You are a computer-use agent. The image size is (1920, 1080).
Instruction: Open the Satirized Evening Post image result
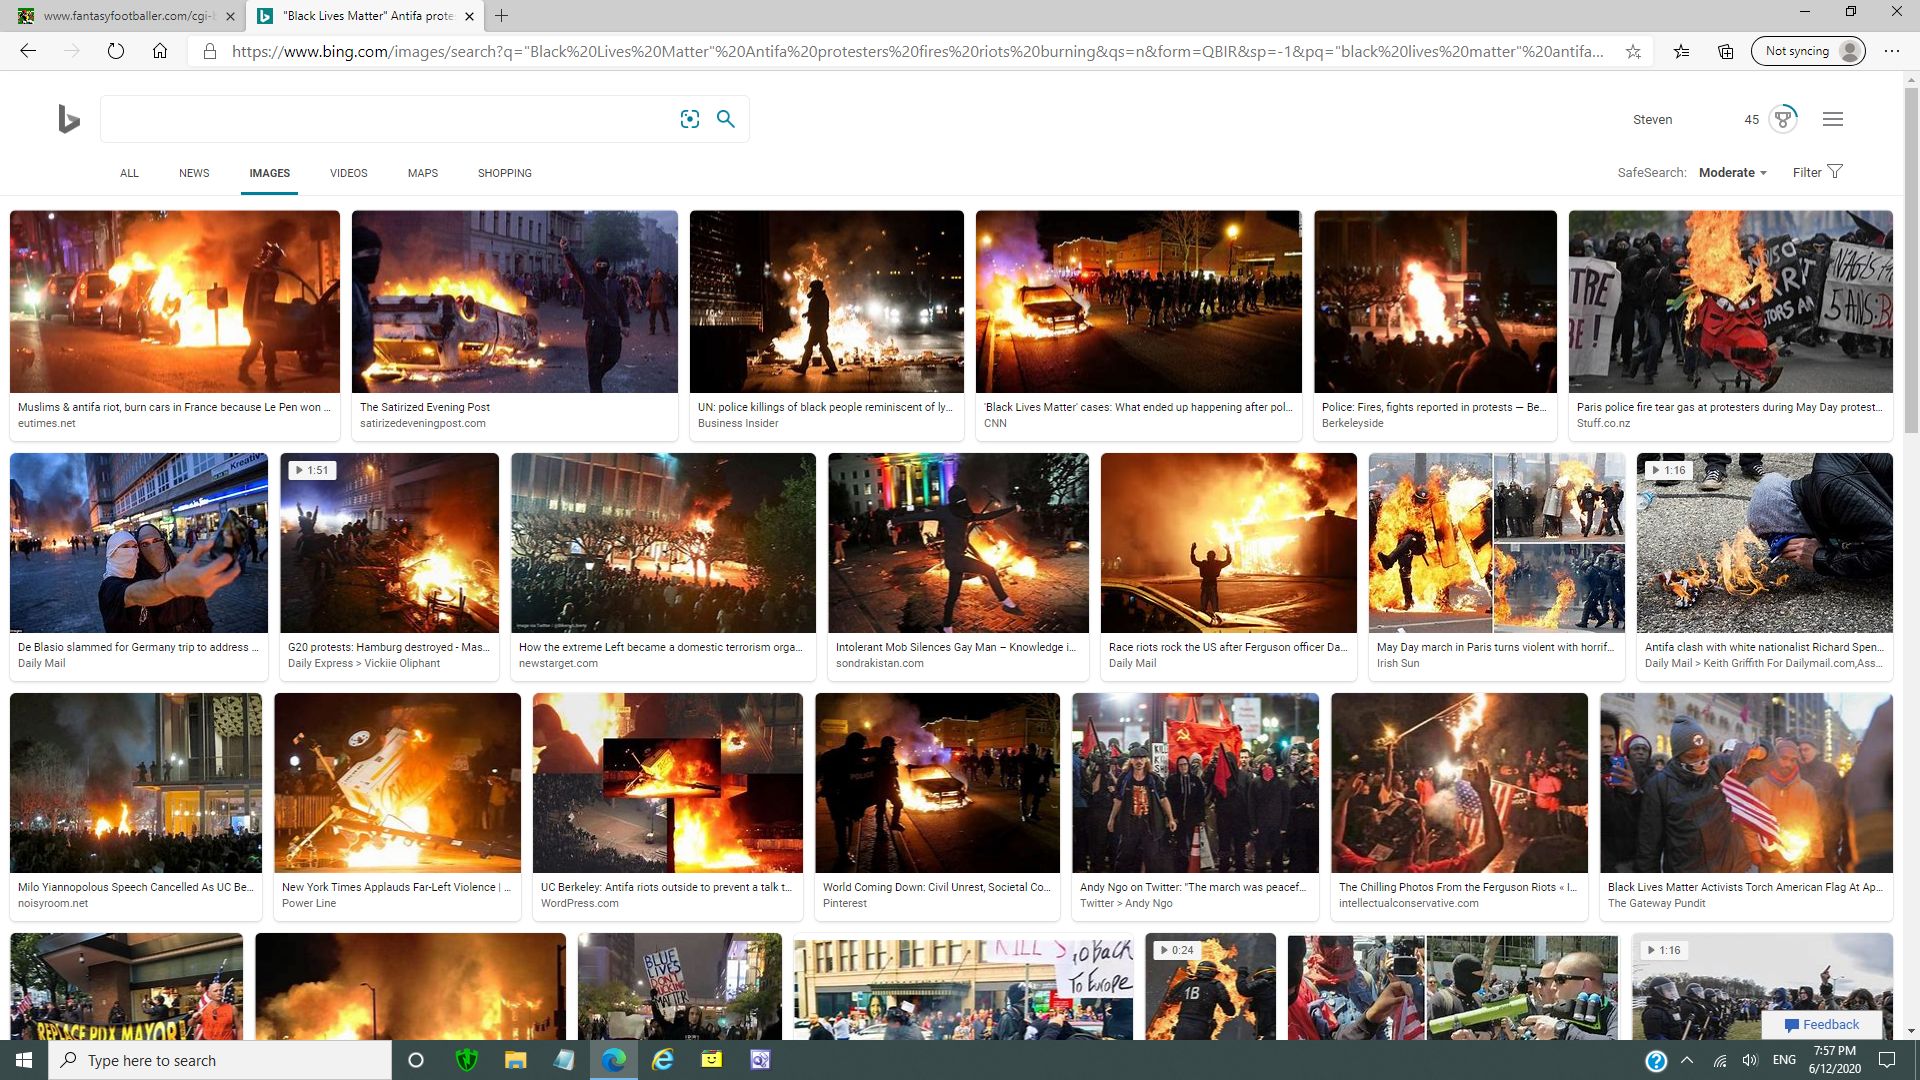pyautogui.click(x=514, y=301)
